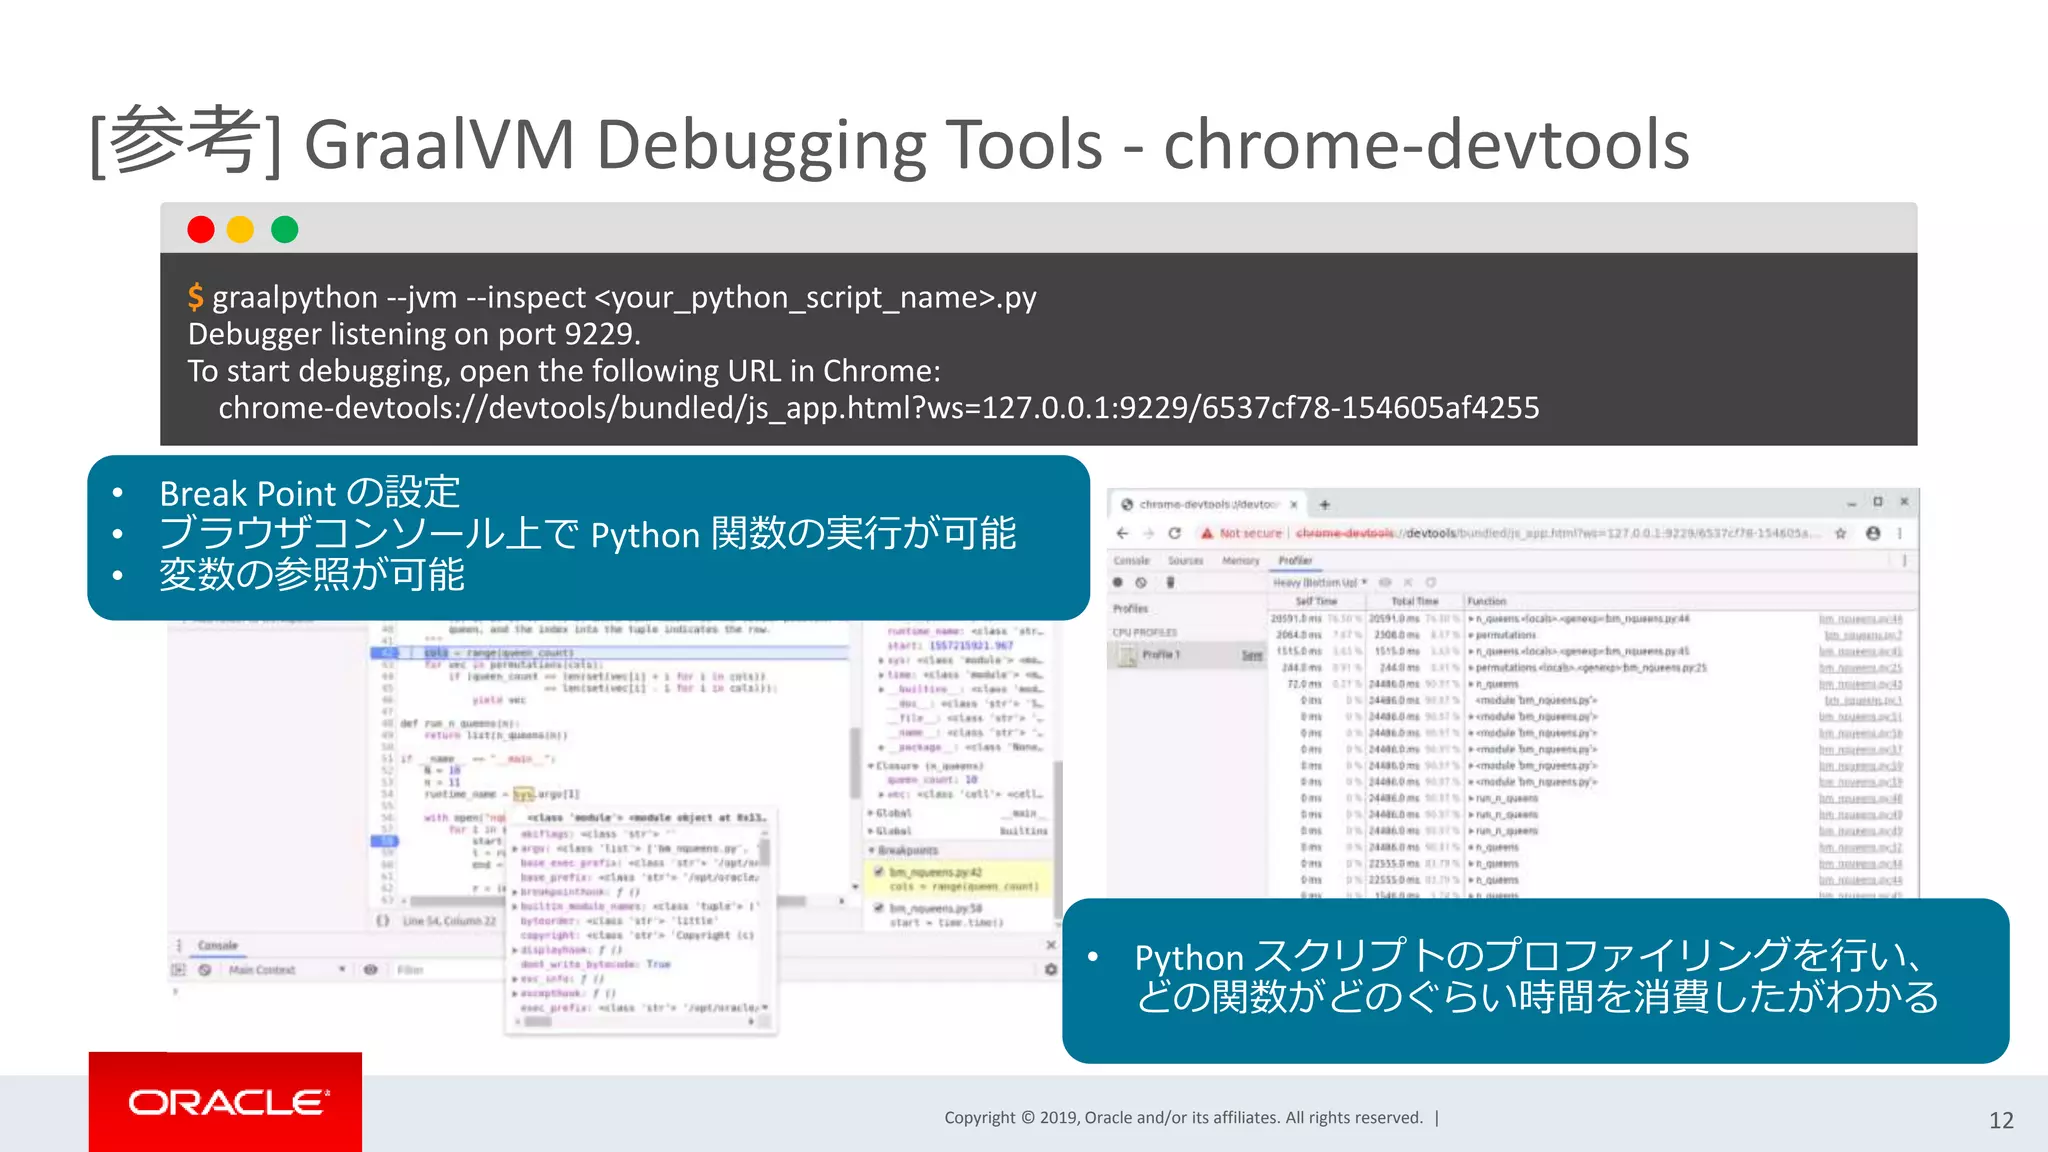
Task: Restore all functions icon in profiler toolbar
Action: [x=1431, y=582]
